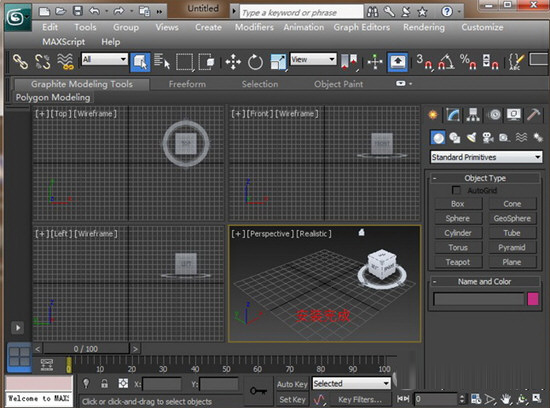550x408 pixels.
Task: Click the GeoSphere button
Action: click(512, 218)
